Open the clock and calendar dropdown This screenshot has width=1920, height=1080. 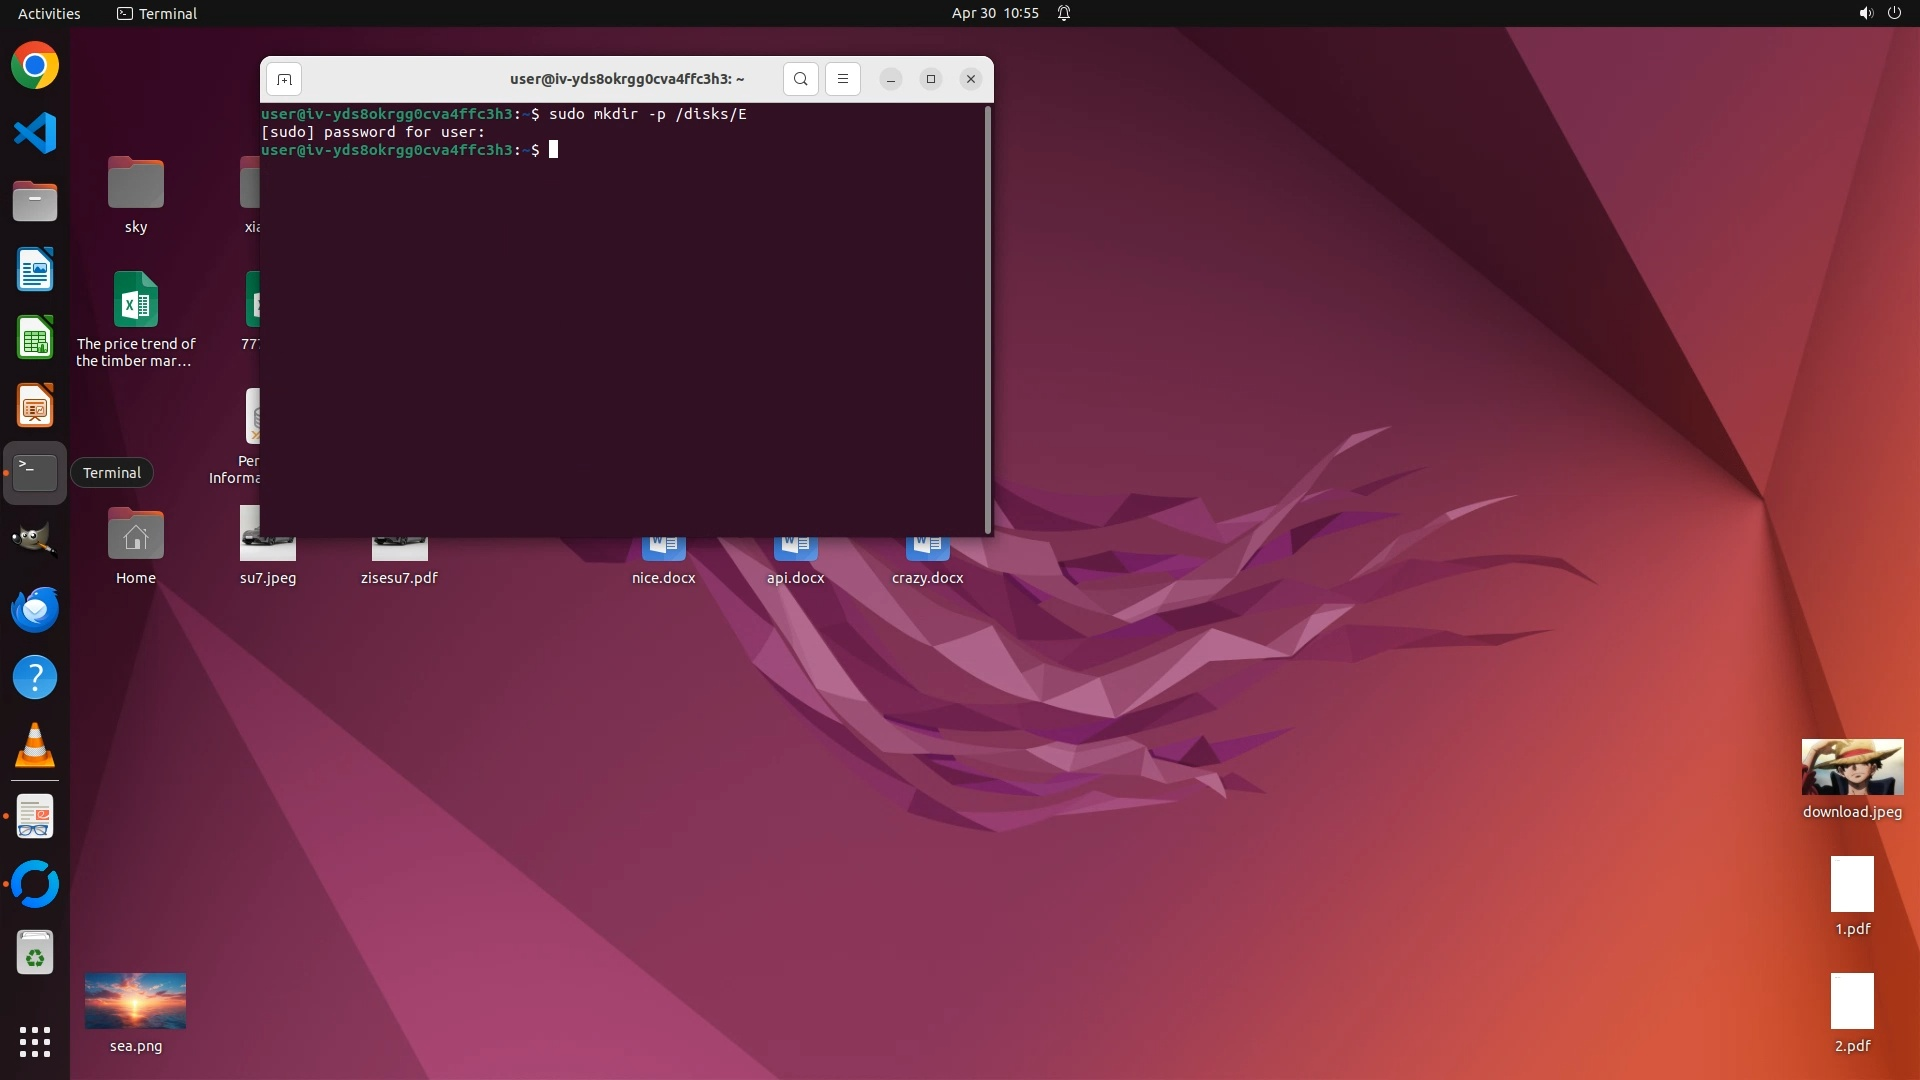(994, 13)
